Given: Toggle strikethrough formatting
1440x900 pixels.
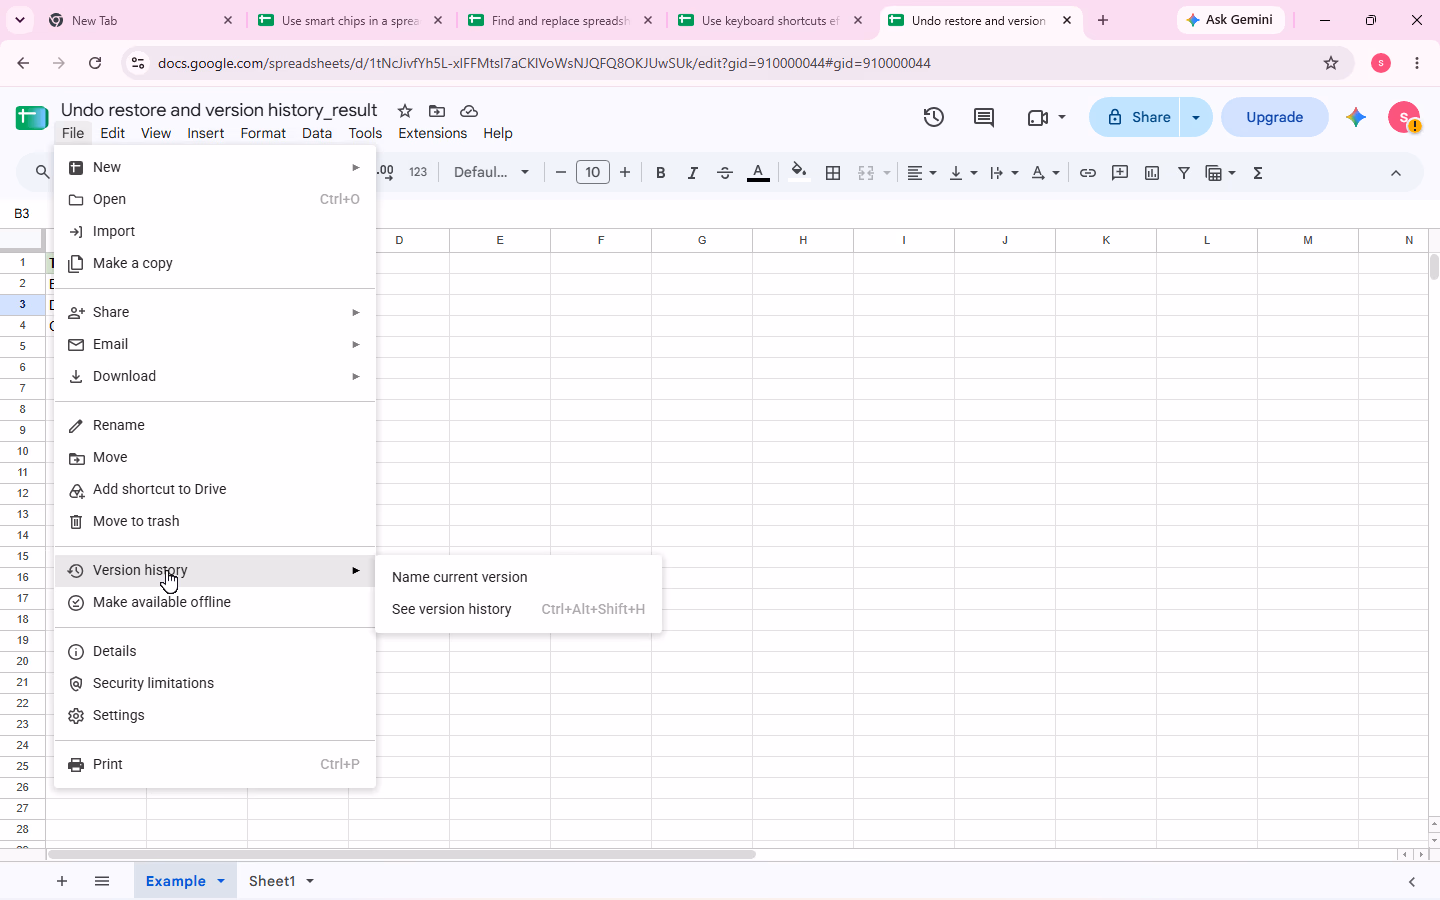Looking at the screenshot, I should (x=725, y=173).
